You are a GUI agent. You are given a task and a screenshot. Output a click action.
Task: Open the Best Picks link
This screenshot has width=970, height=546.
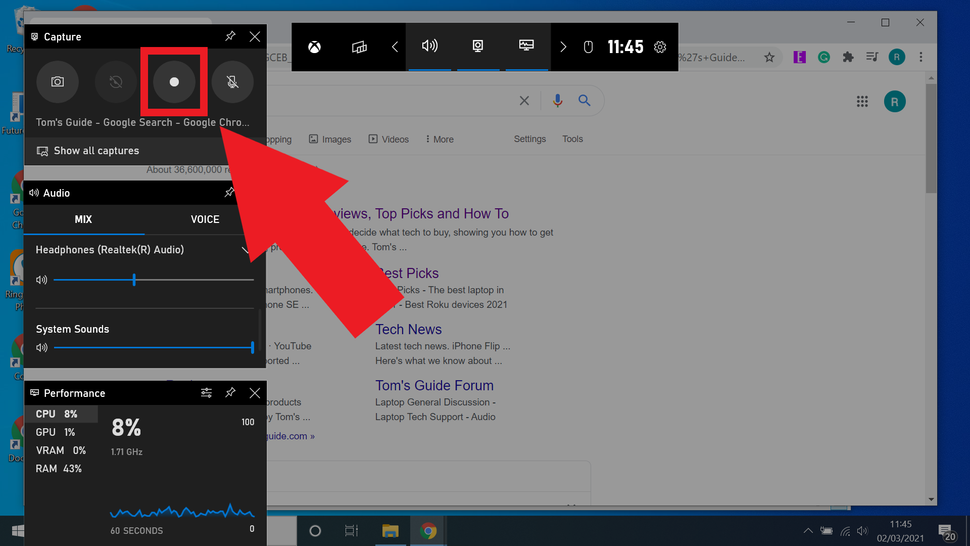point(408,273)
